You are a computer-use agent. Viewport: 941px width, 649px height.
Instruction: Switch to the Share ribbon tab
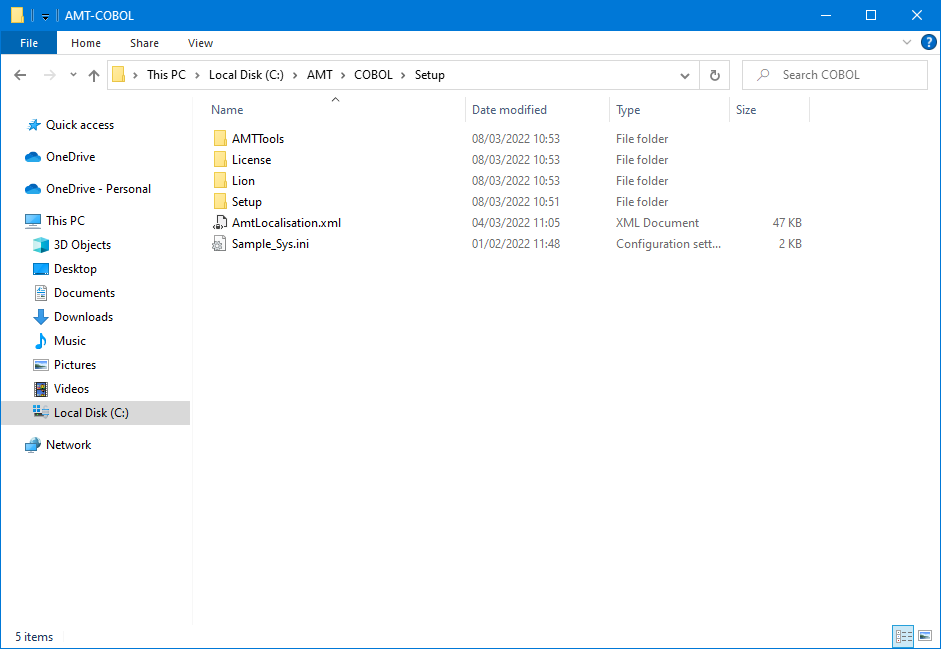(x=144, y=43)
